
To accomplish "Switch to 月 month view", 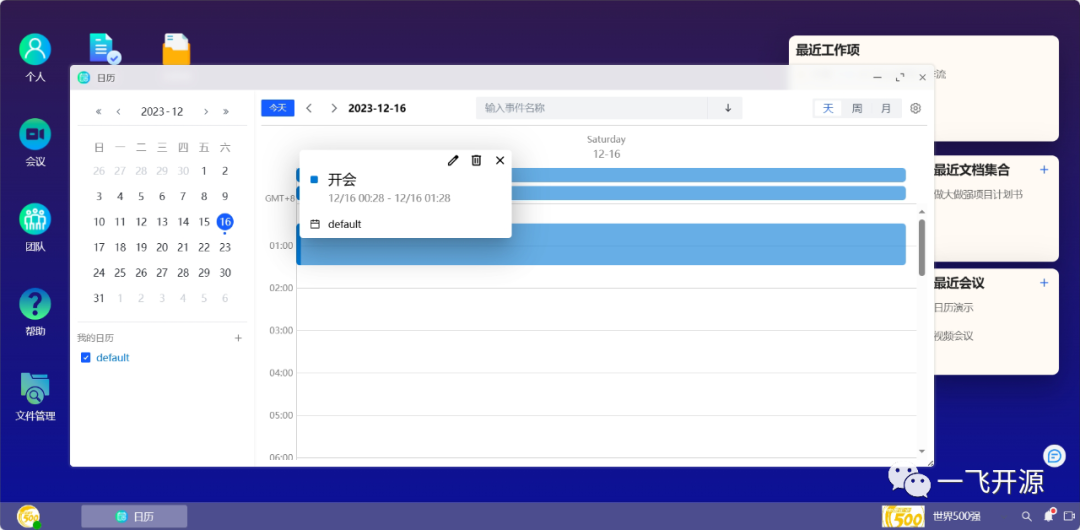I will (886, 108).
